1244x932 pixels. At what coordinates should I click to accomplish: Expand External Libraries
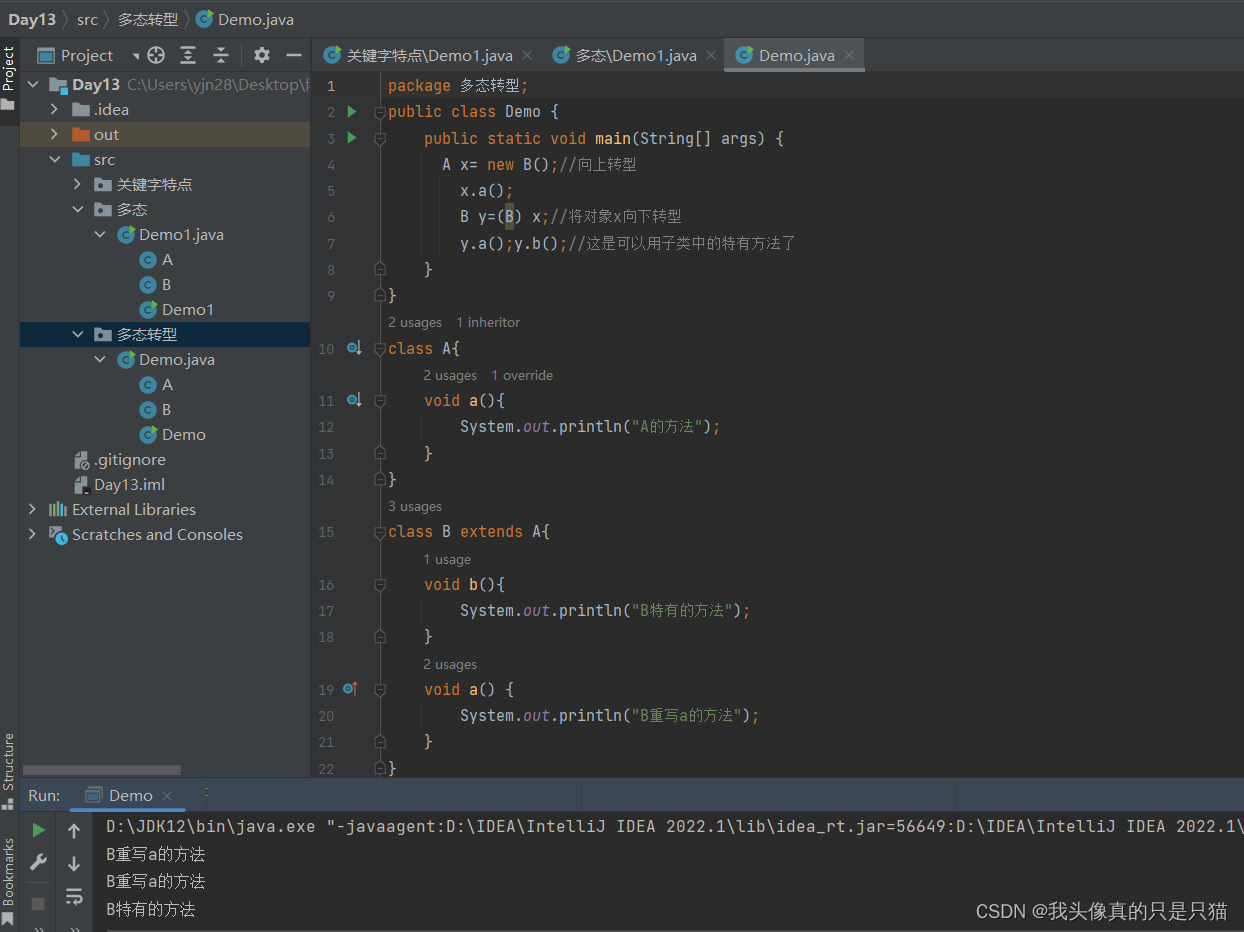click(32, 509)
